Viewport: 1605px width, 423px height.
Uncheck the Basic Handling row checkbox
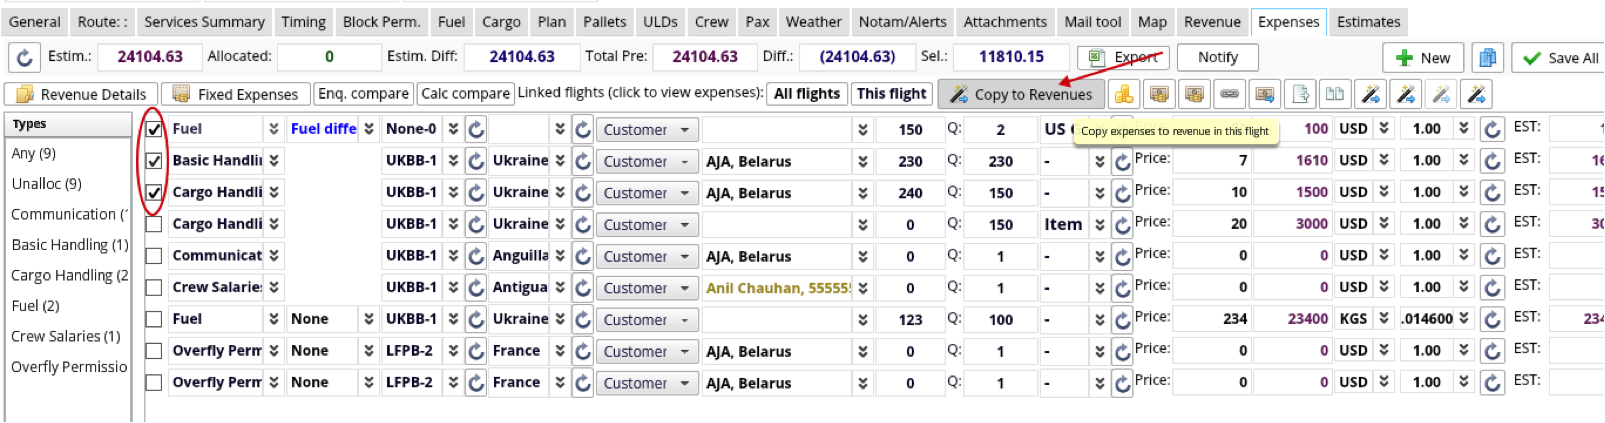pos(154,161)
